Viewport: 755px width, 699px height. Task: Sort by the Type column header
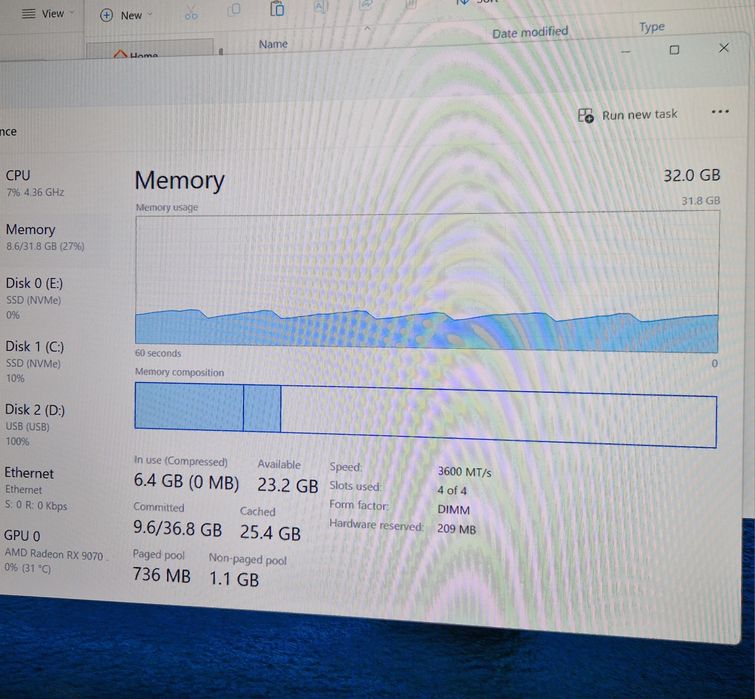tap(651, 27)
